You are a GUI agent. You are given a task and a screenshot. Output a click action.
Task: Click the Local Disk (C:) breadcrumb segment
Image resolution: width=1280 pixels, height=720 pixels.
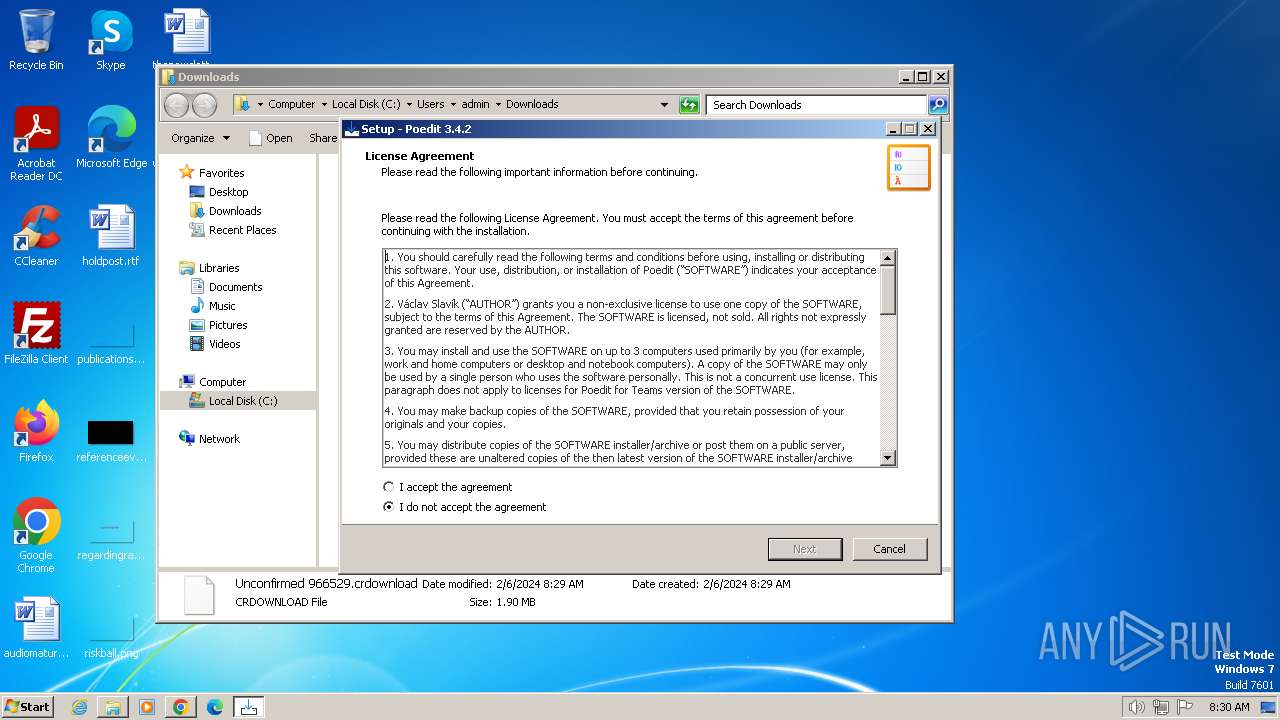pyautogui.click(x=366, y=104)
